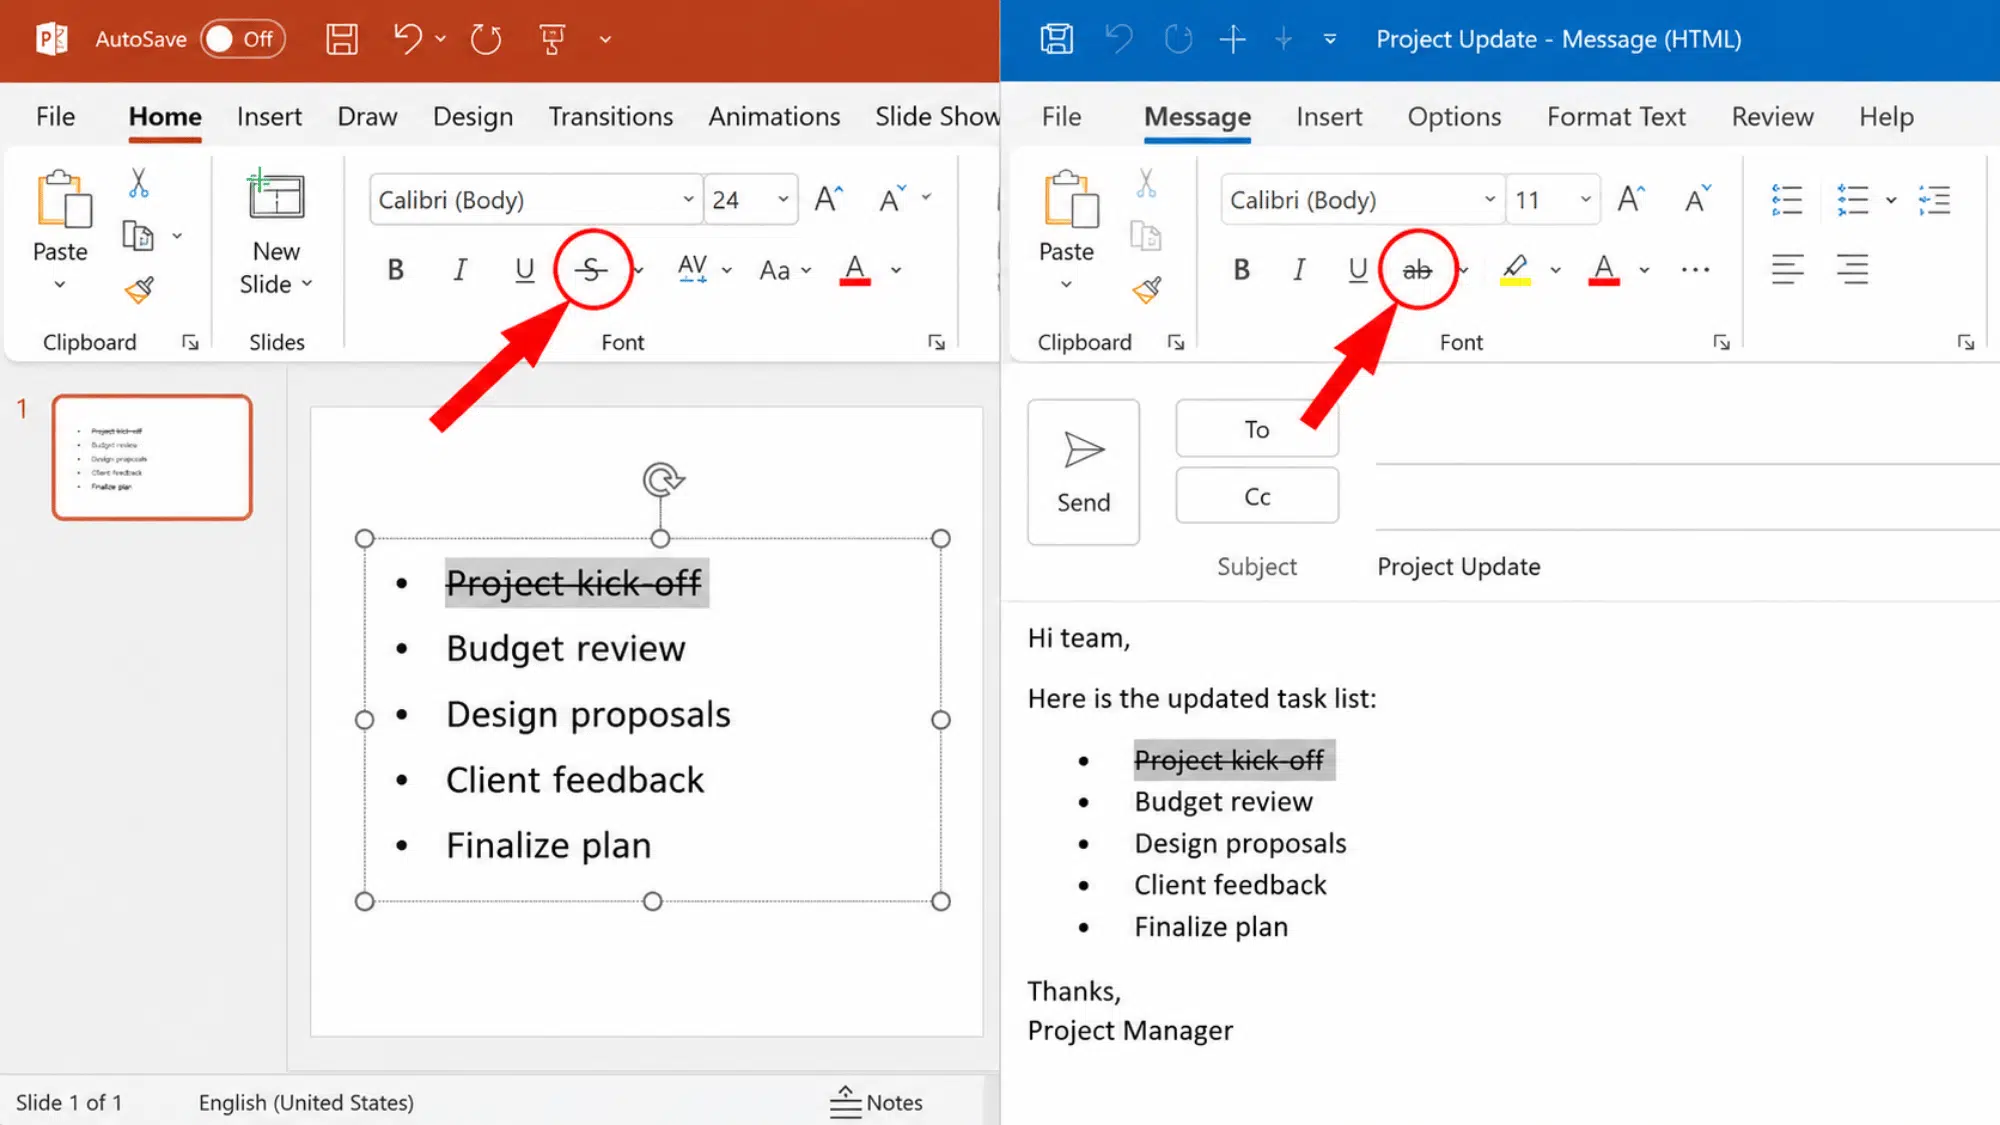Viewport: 2000px width, 1125px height.
Task: Toggle Strikethrough in PowerPoint
Action: tap(592, 269)
